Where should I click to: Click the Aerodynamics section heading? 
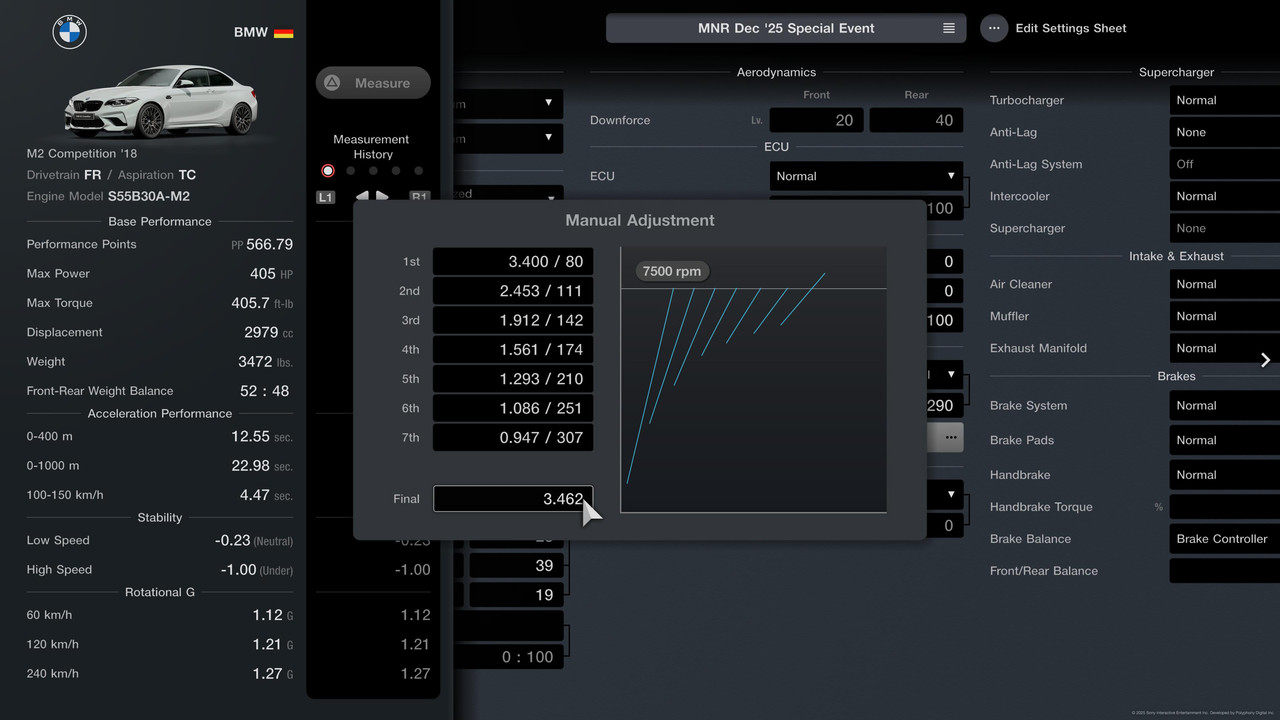(776, 72)
